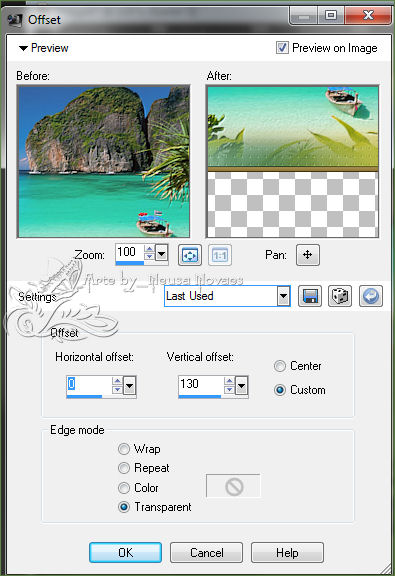Click the OK button
This screenshot has width=395, height=576.
[125, 552]
